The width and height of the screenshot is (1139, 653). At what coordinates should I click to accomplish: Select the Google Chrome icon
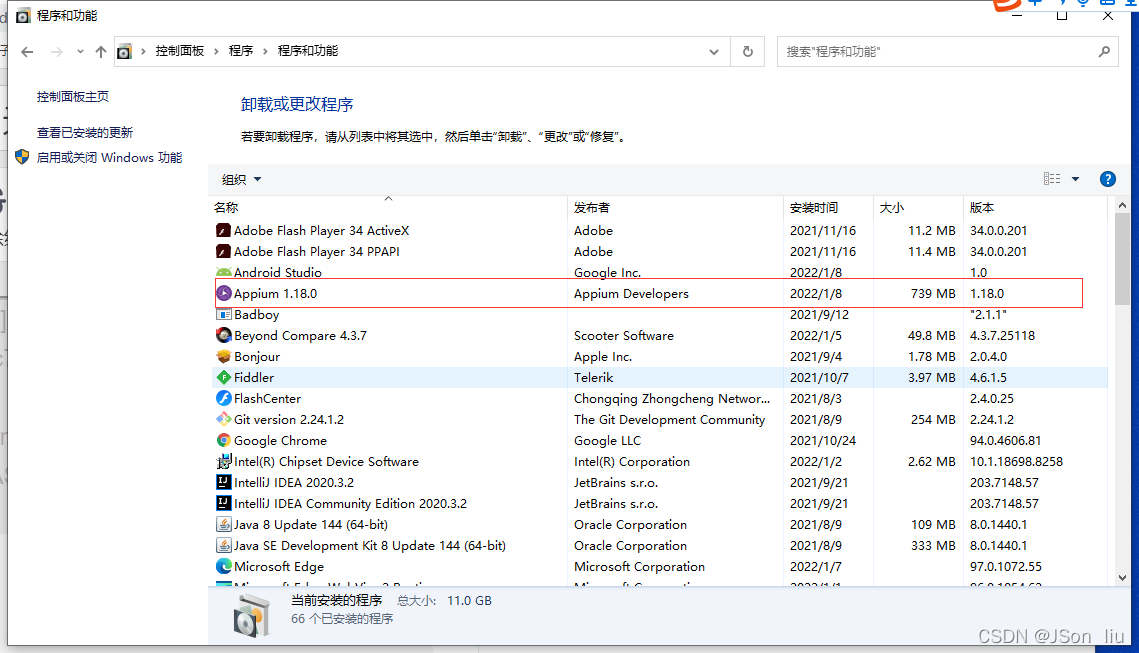pyautogui.click(x=224, y=440)
